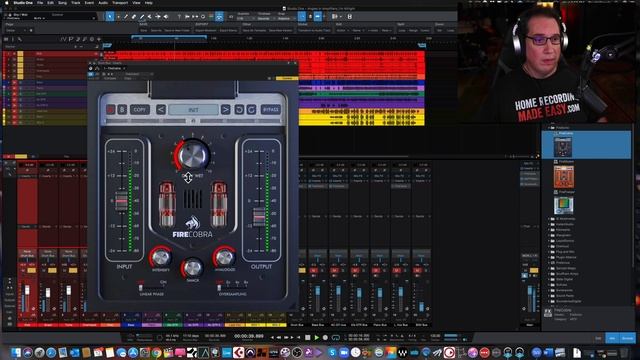Click the FireCobra undo icon

pyautogui.click(x=239, y=109)
